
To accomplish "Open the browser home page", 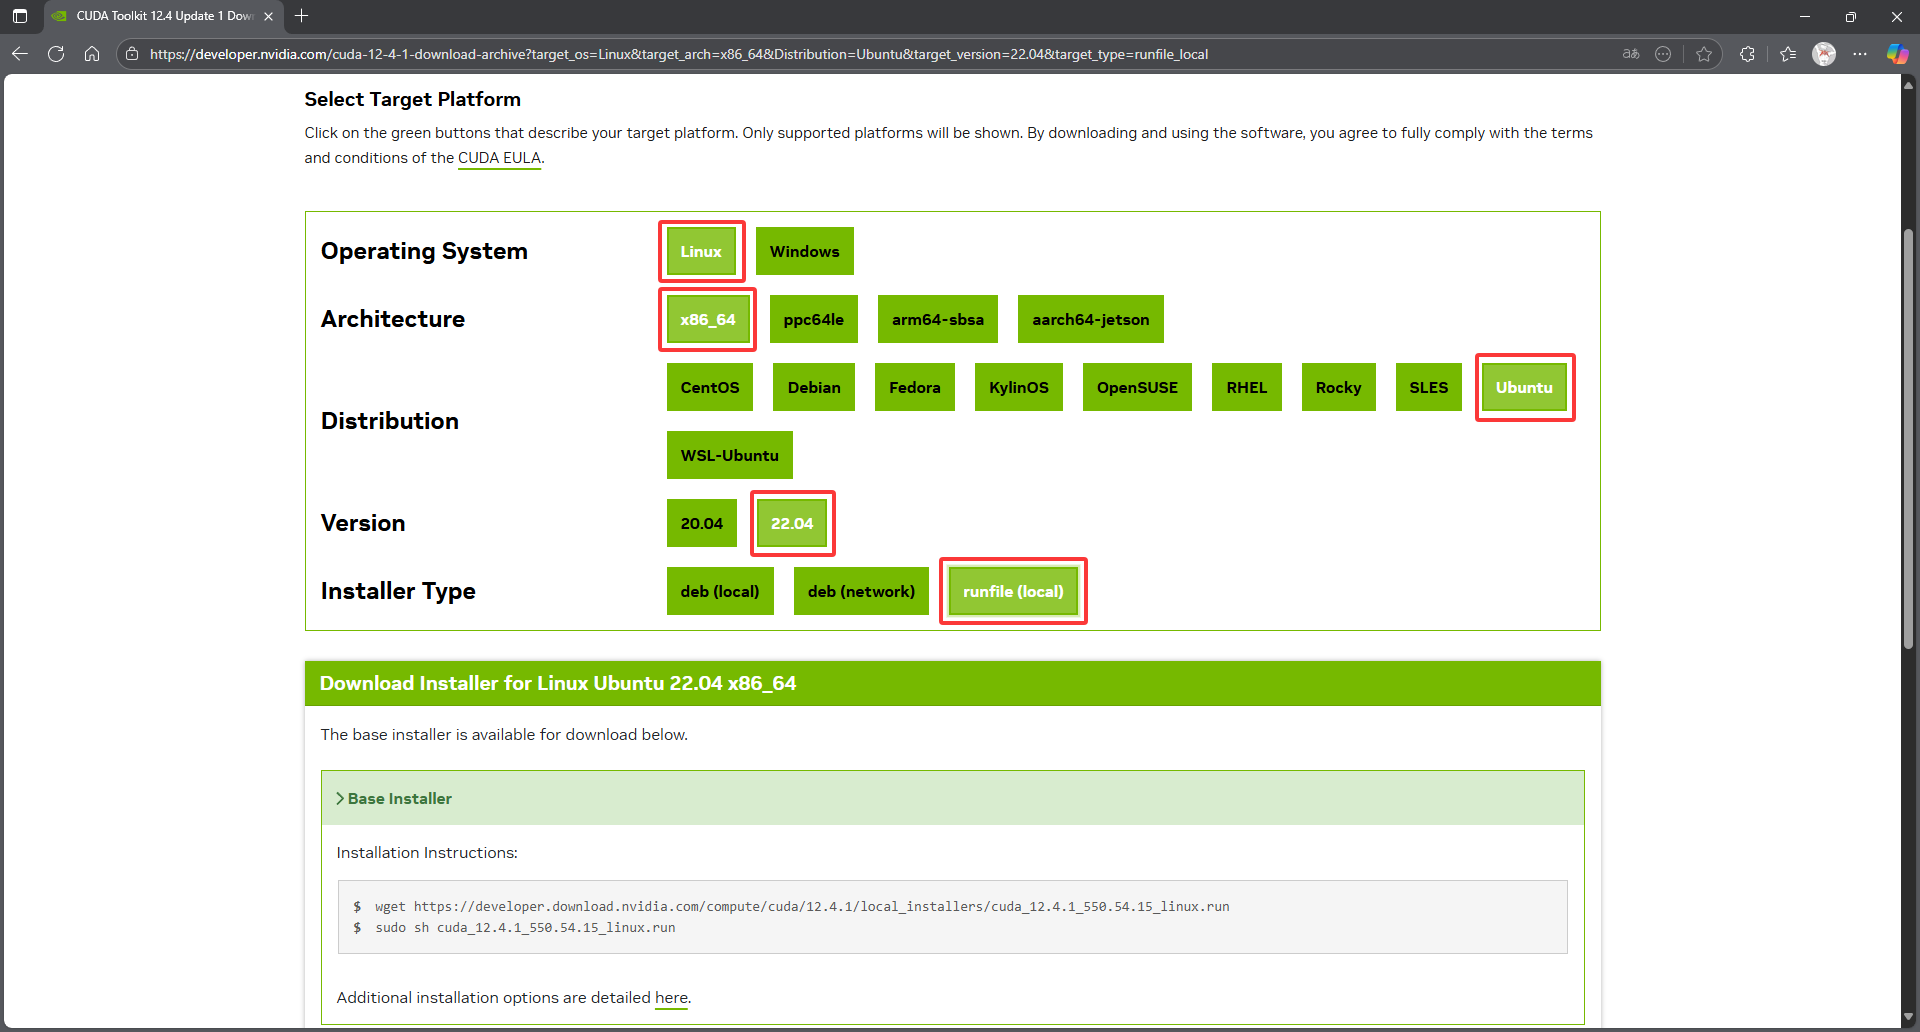I will click(92, 54).
